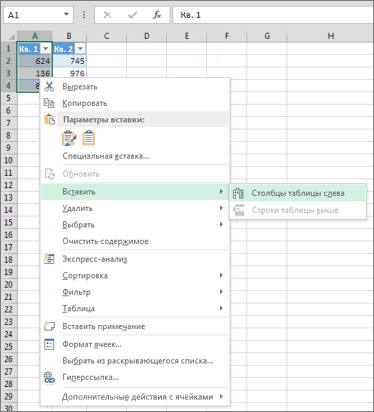Click the Copy icon in context menu
Viewport: 374px width, 412px height.
click(x=49, y=103)
